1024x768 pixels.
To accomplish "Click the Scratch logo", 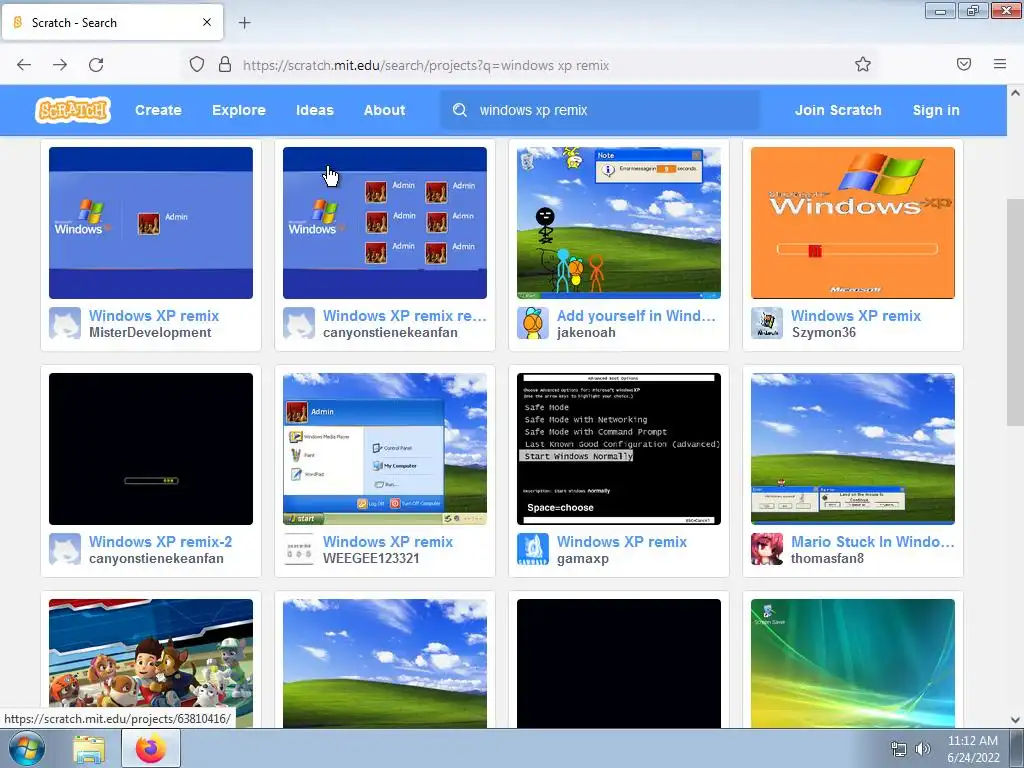I will [x=73, y=110].
